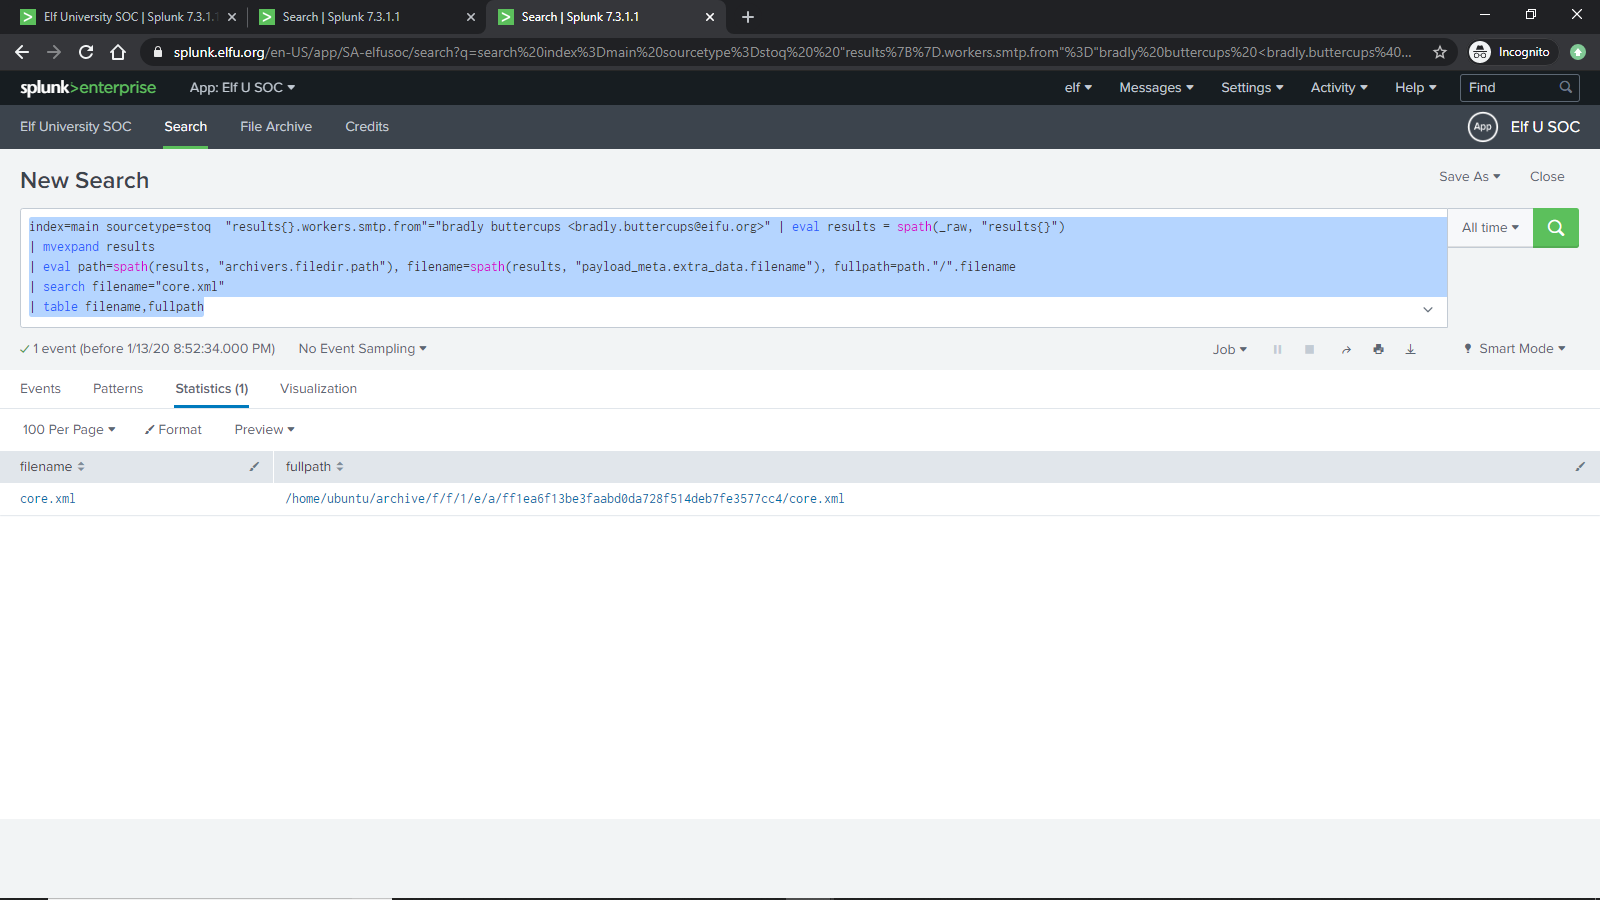The image size is (1600, 900).
Task: Open the Activity dropdown
Action: [x=1339, y=88]
